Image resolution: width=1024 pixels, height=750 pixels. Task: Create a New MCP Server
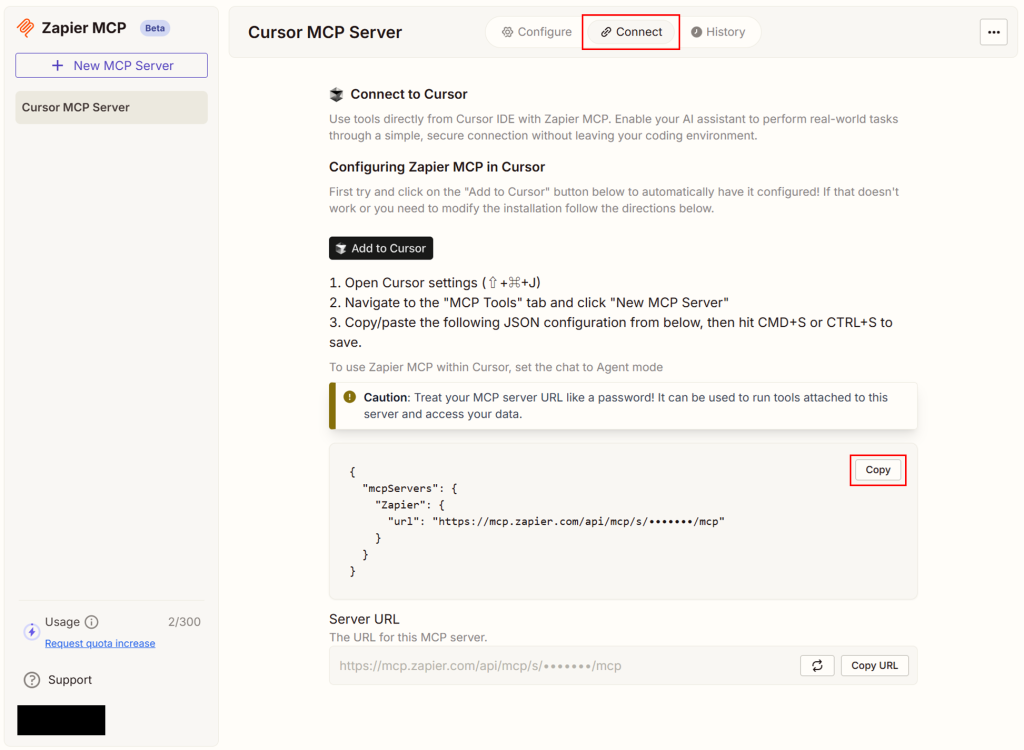pos(111,66)
